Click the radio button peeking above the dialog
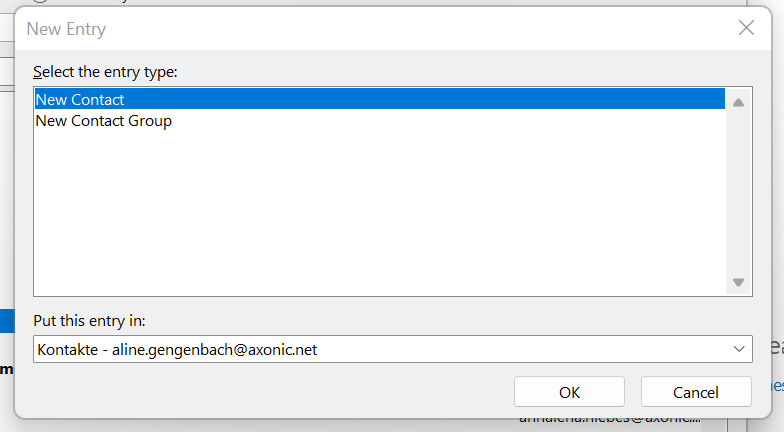 point(40,3)
